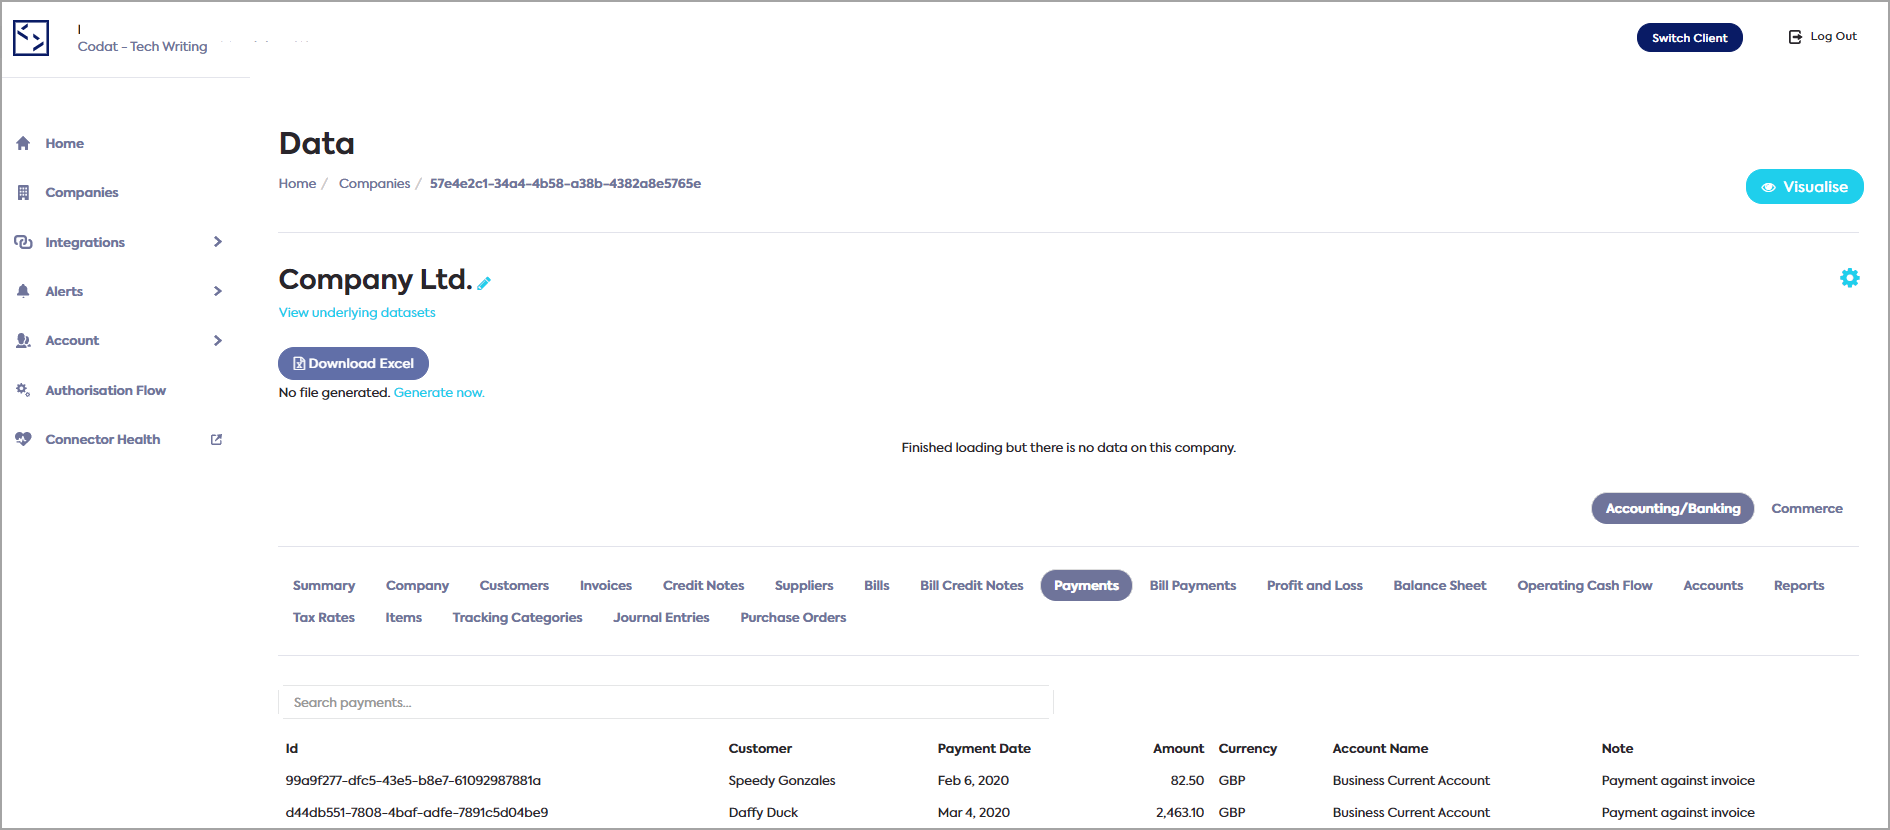Viewport: 1890px width, 830px height.
Task: Open the Balance Sheet tab
Action: pyautogui.click(x=1440, y=585)
